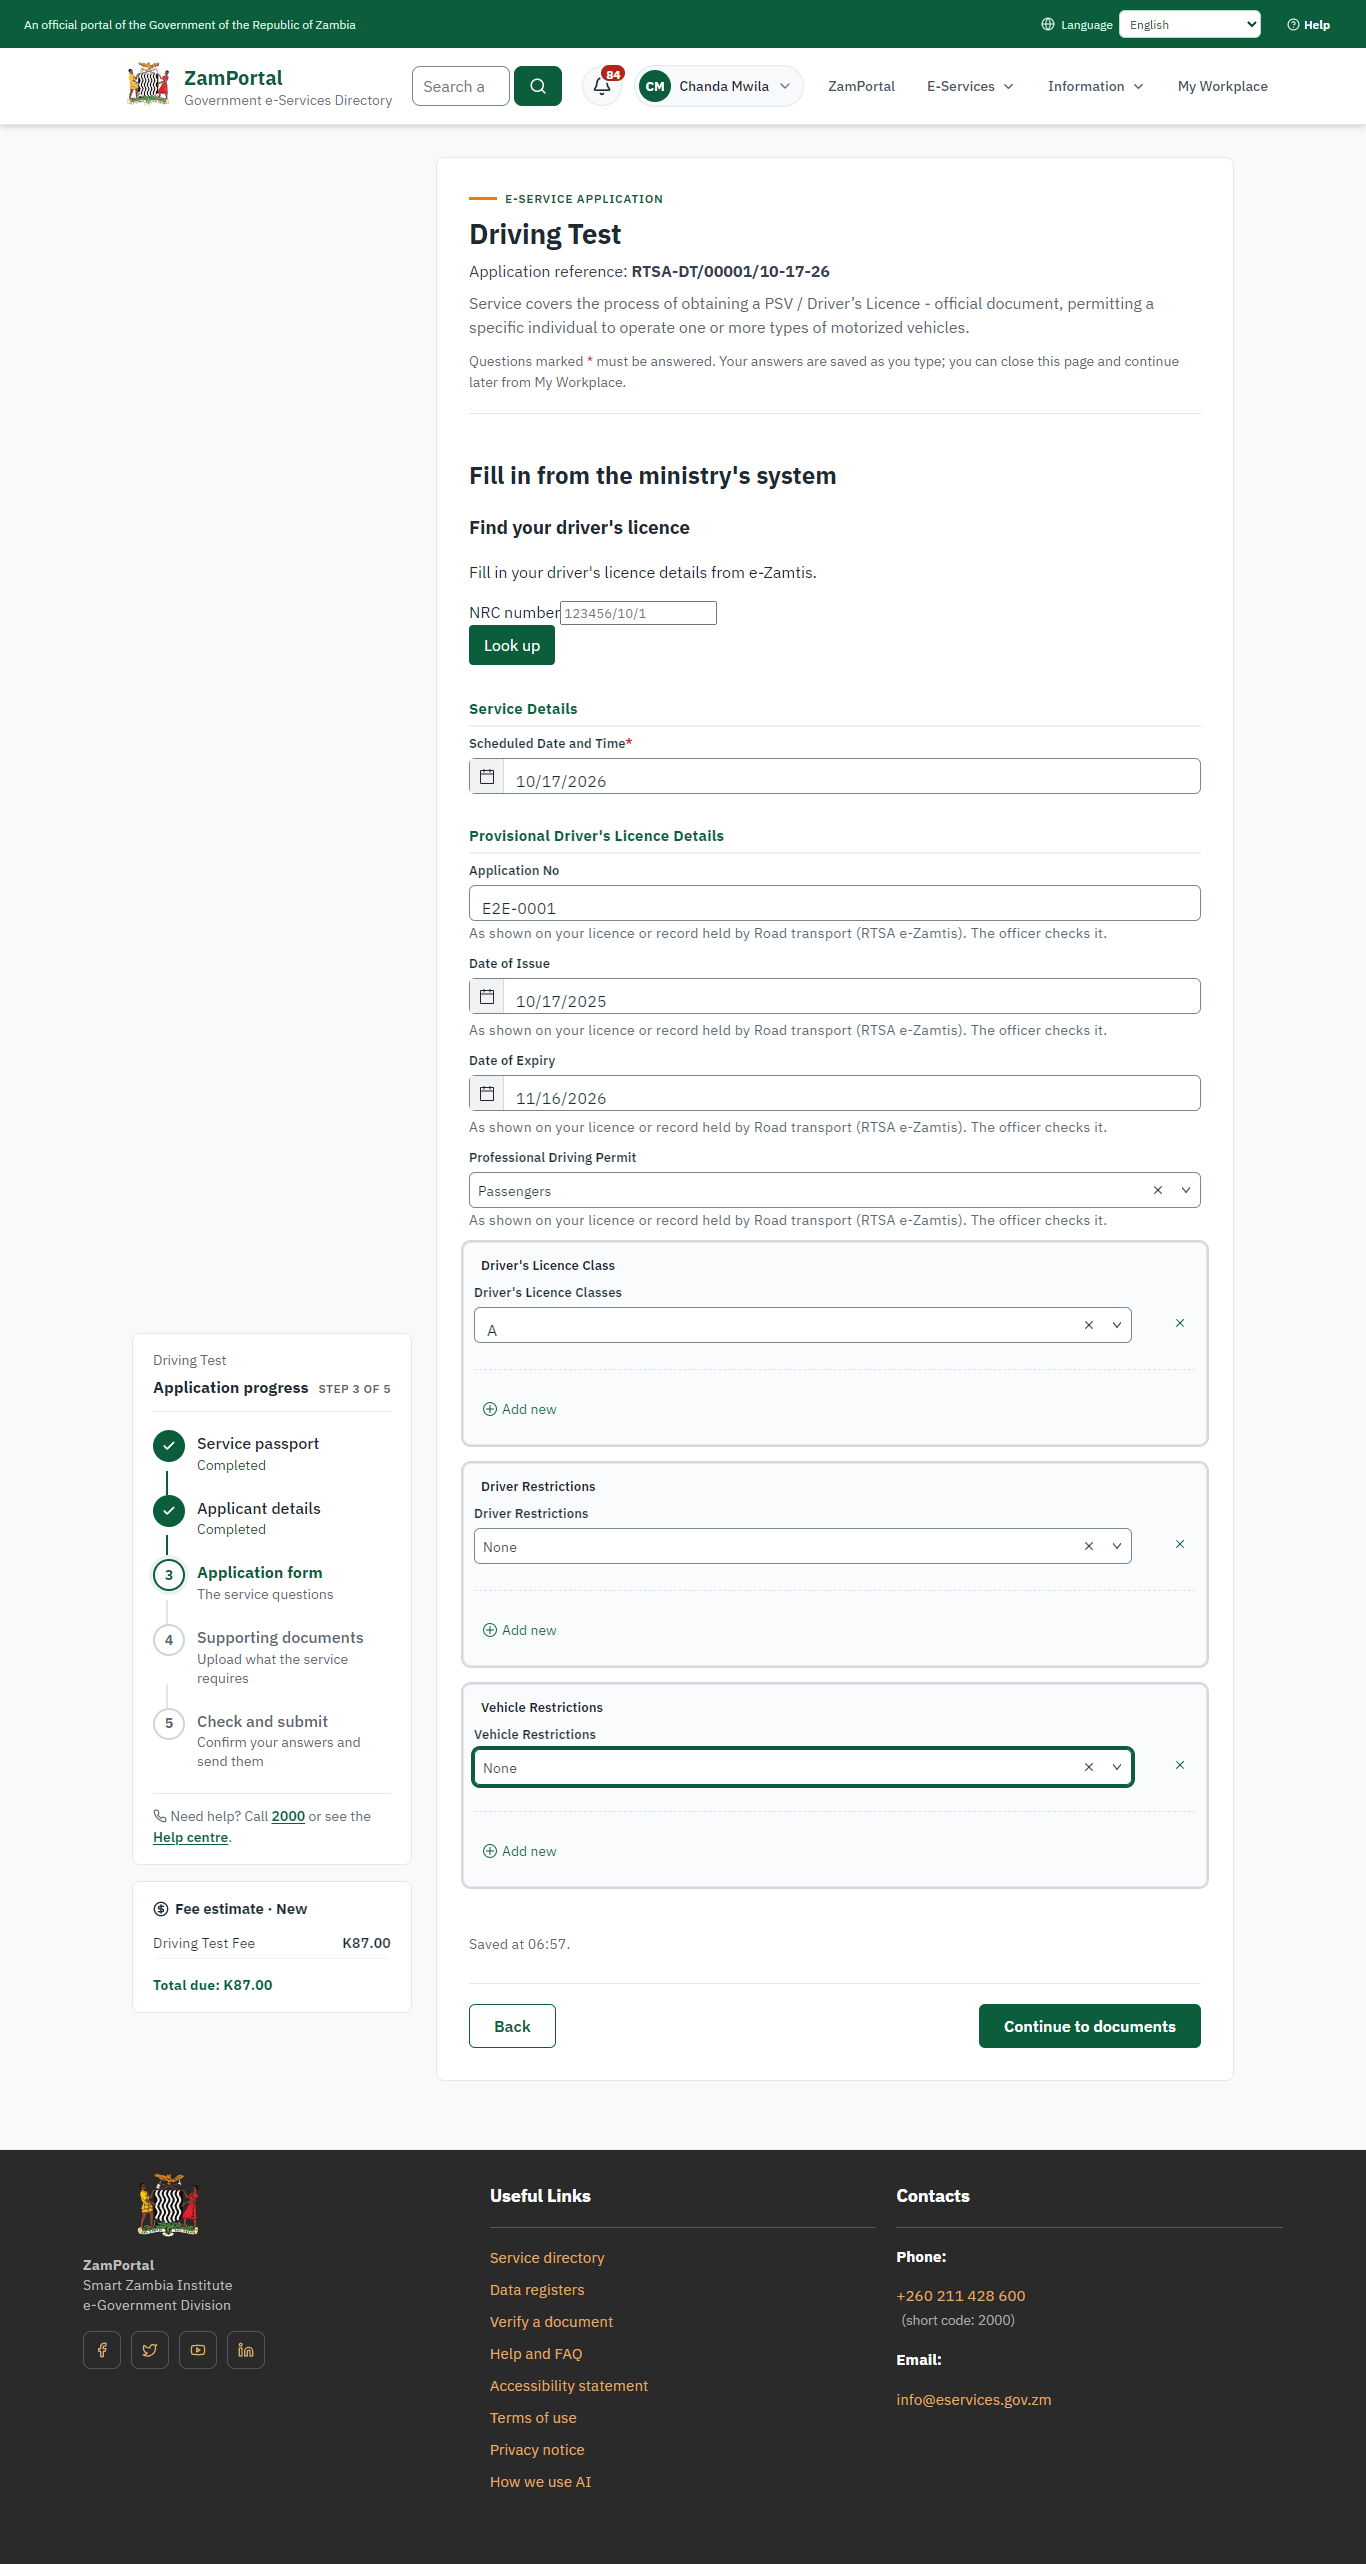Click the ZamPortal coat of arms logo
The image size is (1366, 2564).
point(148,85)
